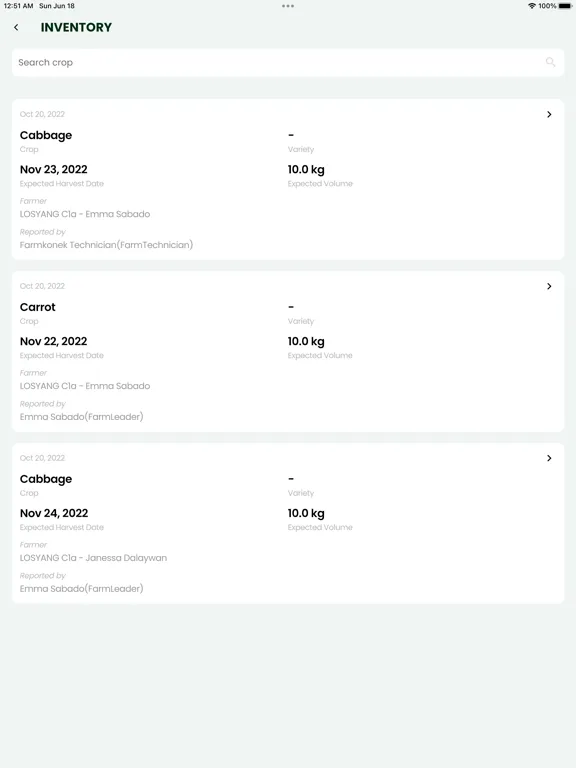
Task: Tap the three-dot multitasking indicator at top
Action: (x=288, y=6)
